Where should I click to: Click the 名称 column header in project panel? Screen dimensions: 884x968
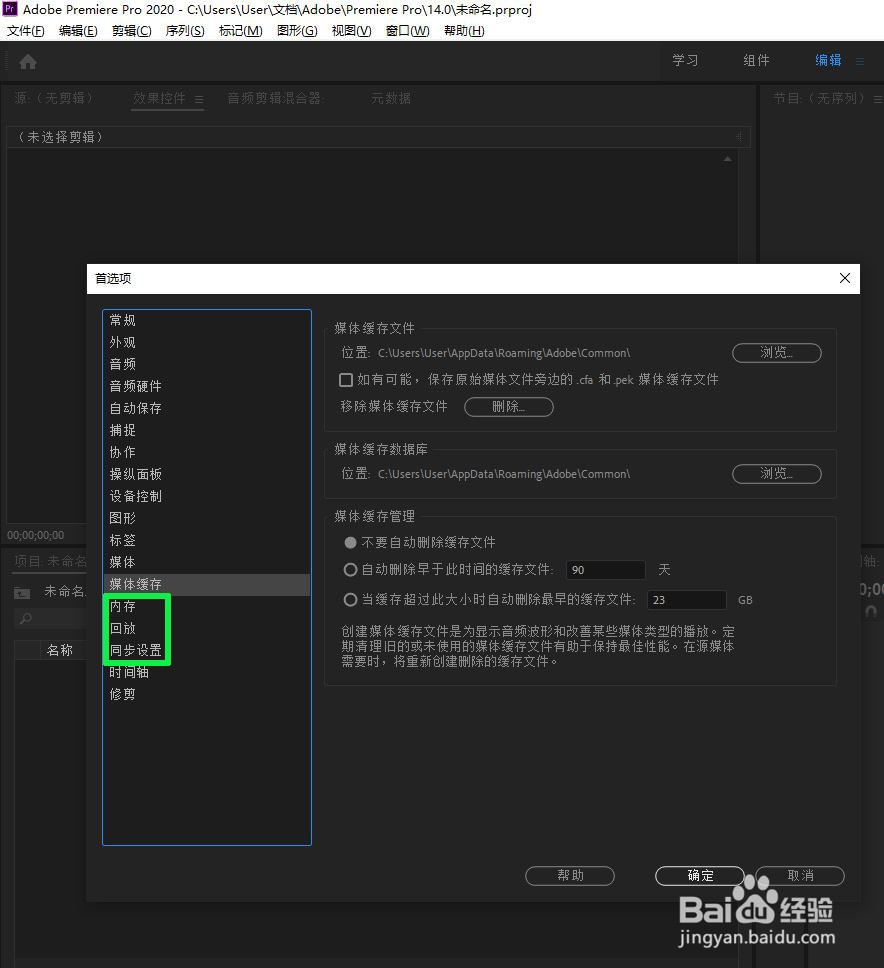(x=60, y=650)
